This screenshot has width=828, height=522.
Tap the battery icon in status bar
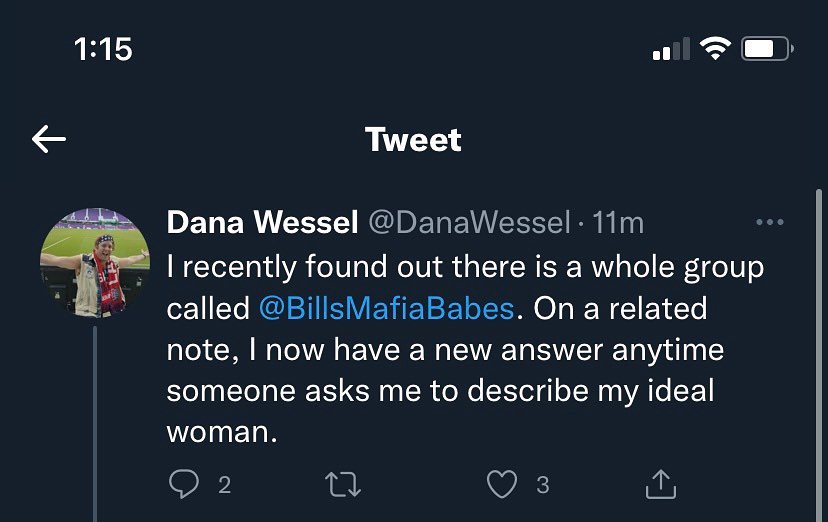(766, 48)
